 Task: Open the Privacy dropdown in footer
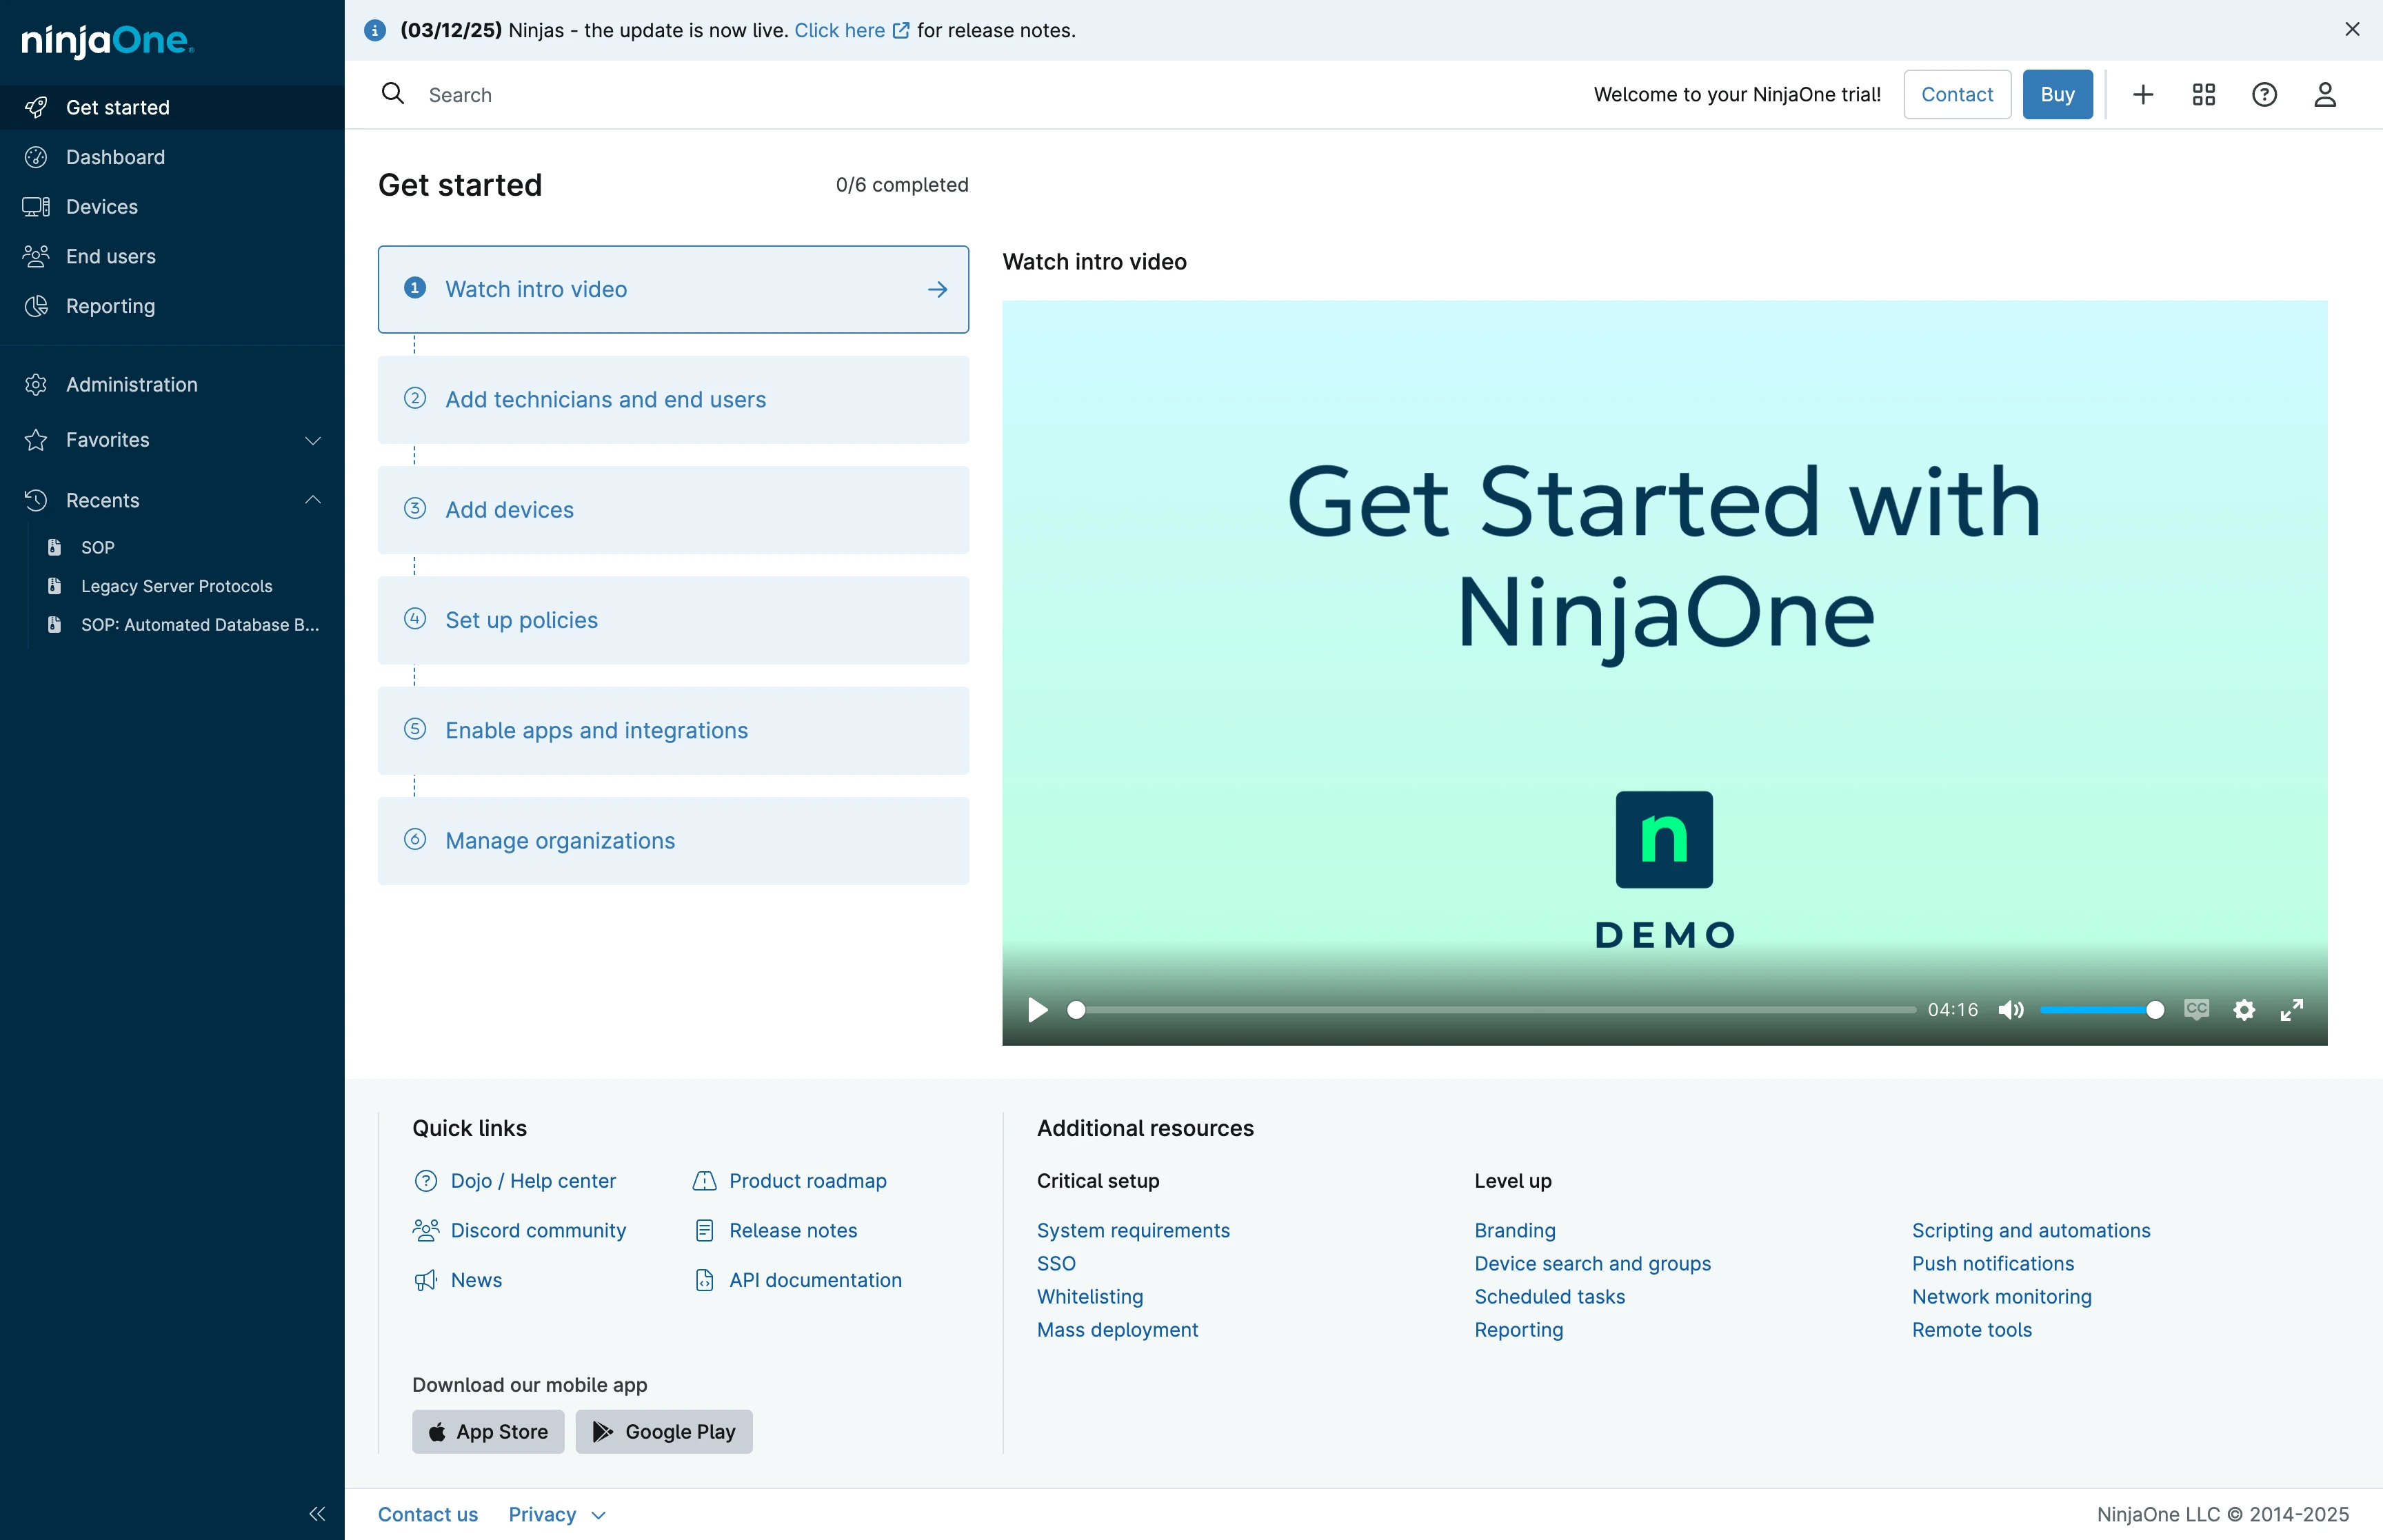(x=557, y=1514)
